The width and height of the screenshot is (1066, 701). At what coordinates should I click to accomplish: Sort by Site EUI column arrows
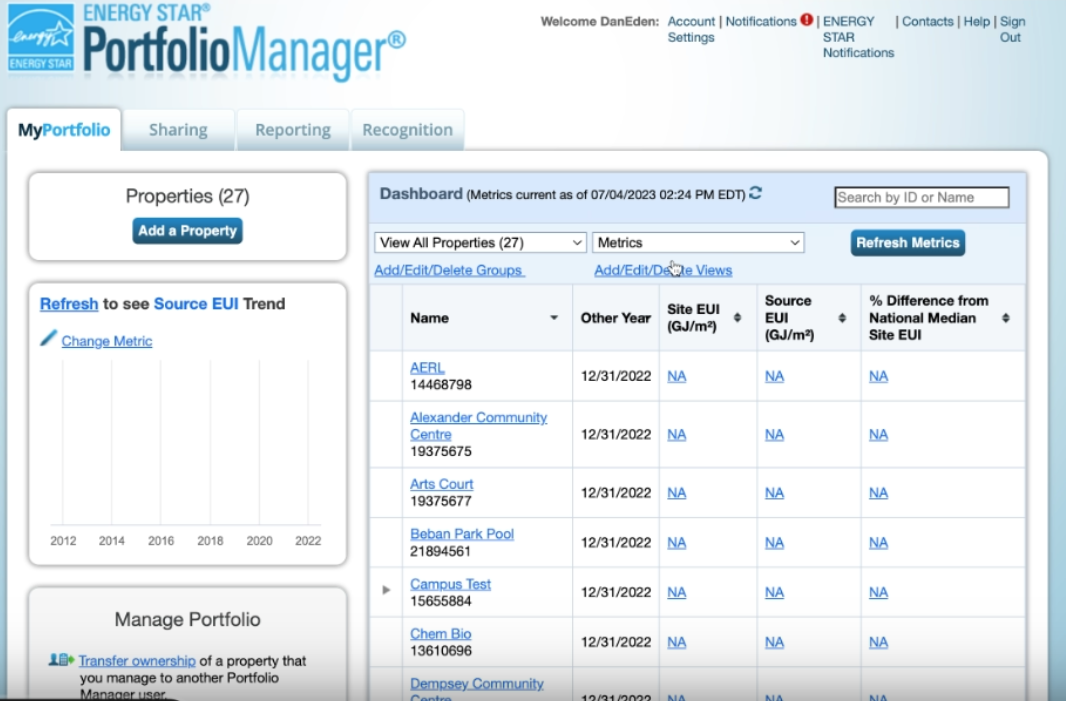click(x=737, y=318)
